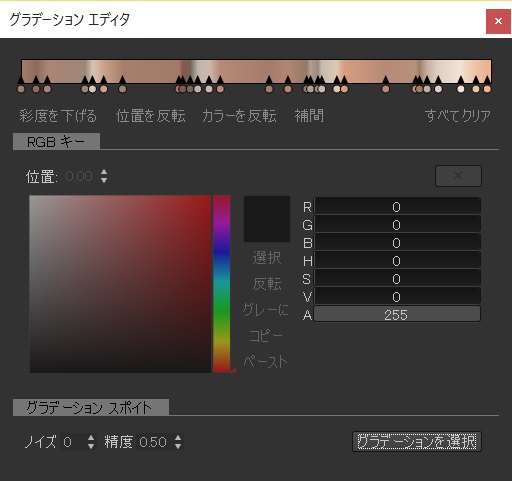The height and width of the screenshot is (481, 512).
Task: Pick a color in the saturation-value square
Action: click(120, 284)
